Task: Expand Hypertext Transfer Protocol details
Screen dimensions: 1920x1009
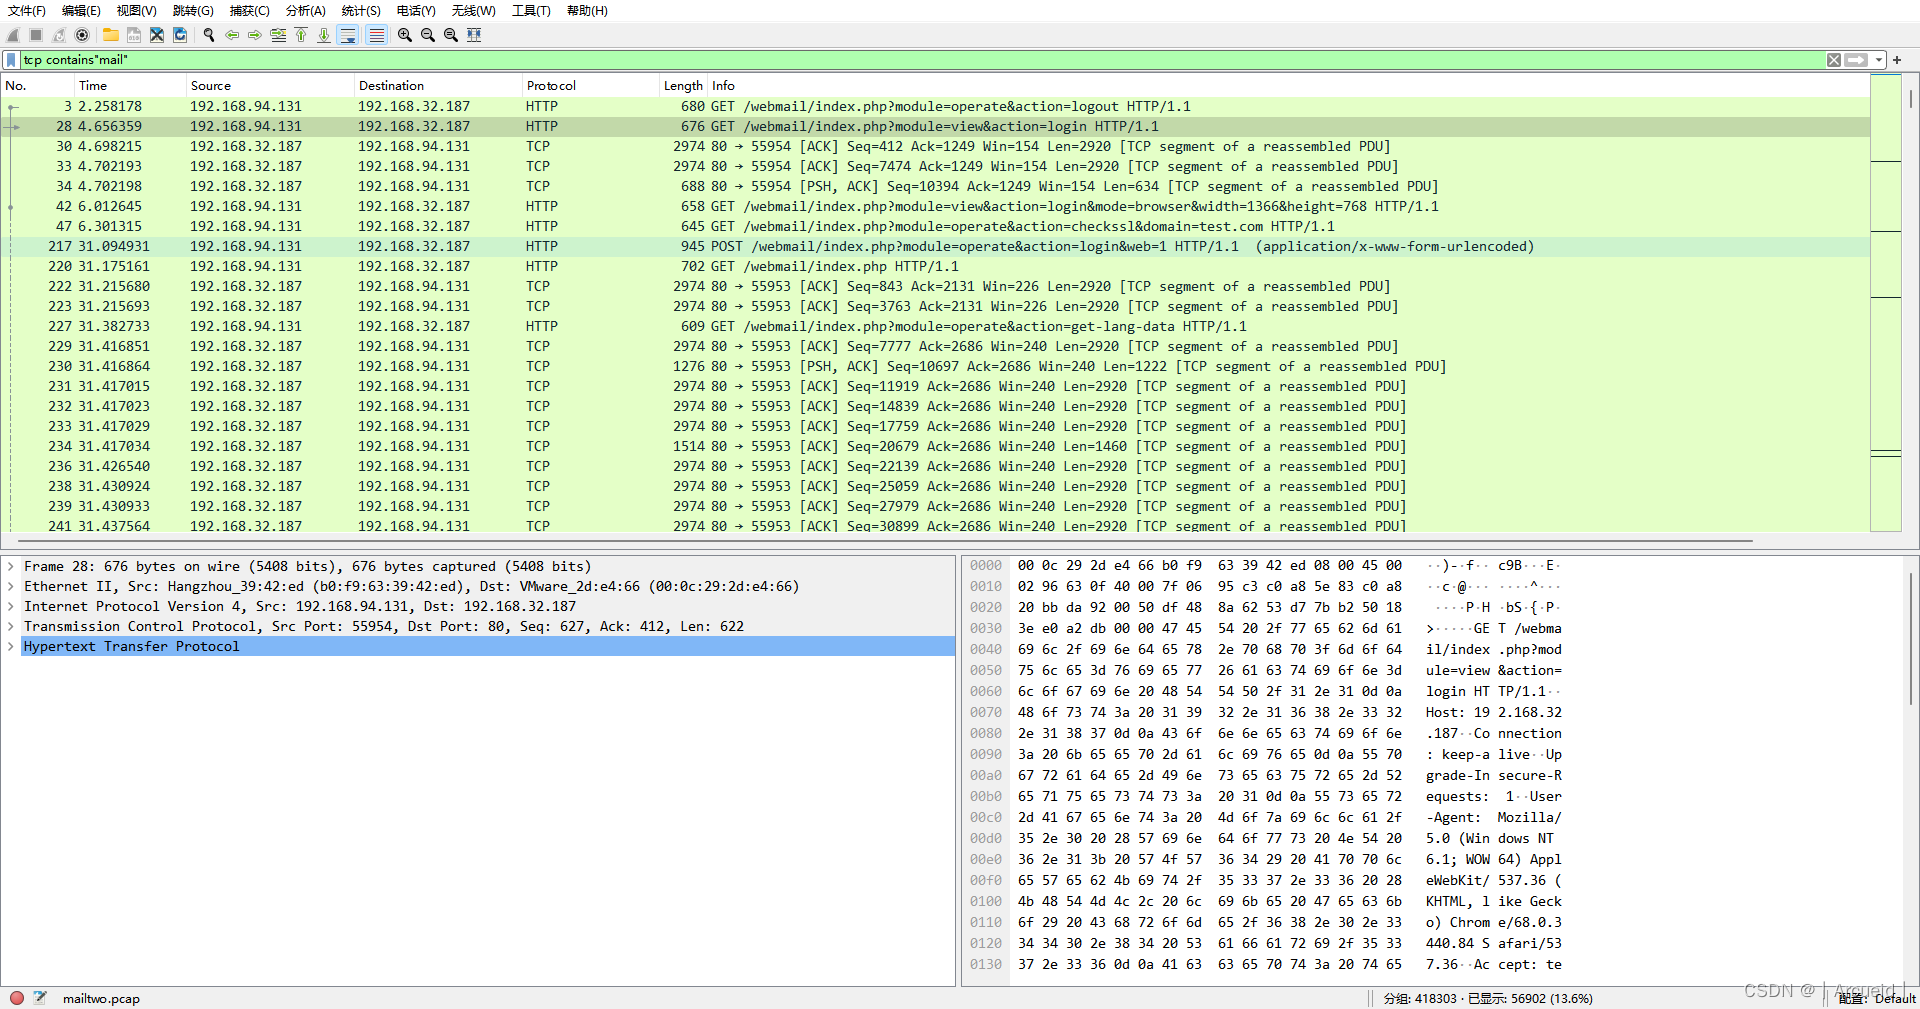Action: coord(11,647)
